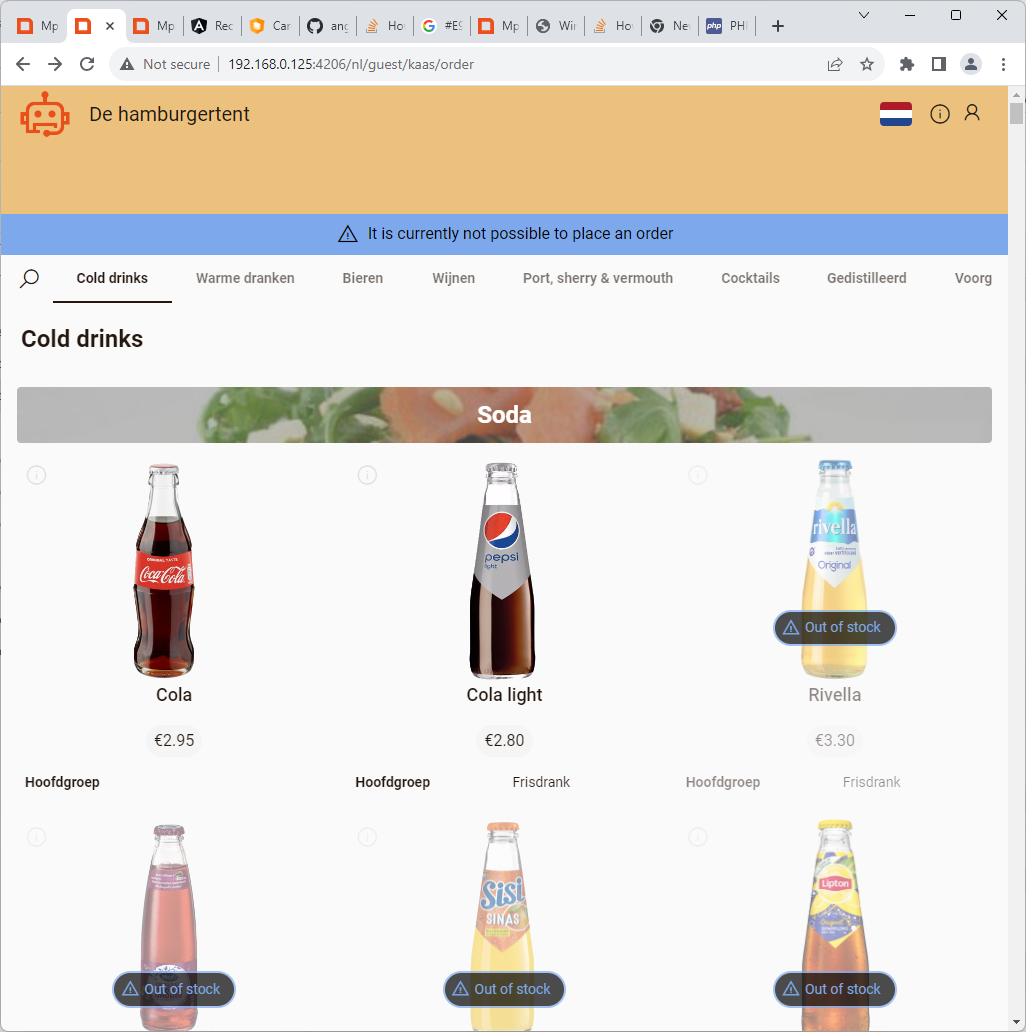Click the Rivella product name
1026x1032 pixels.
tap(834, 695)
